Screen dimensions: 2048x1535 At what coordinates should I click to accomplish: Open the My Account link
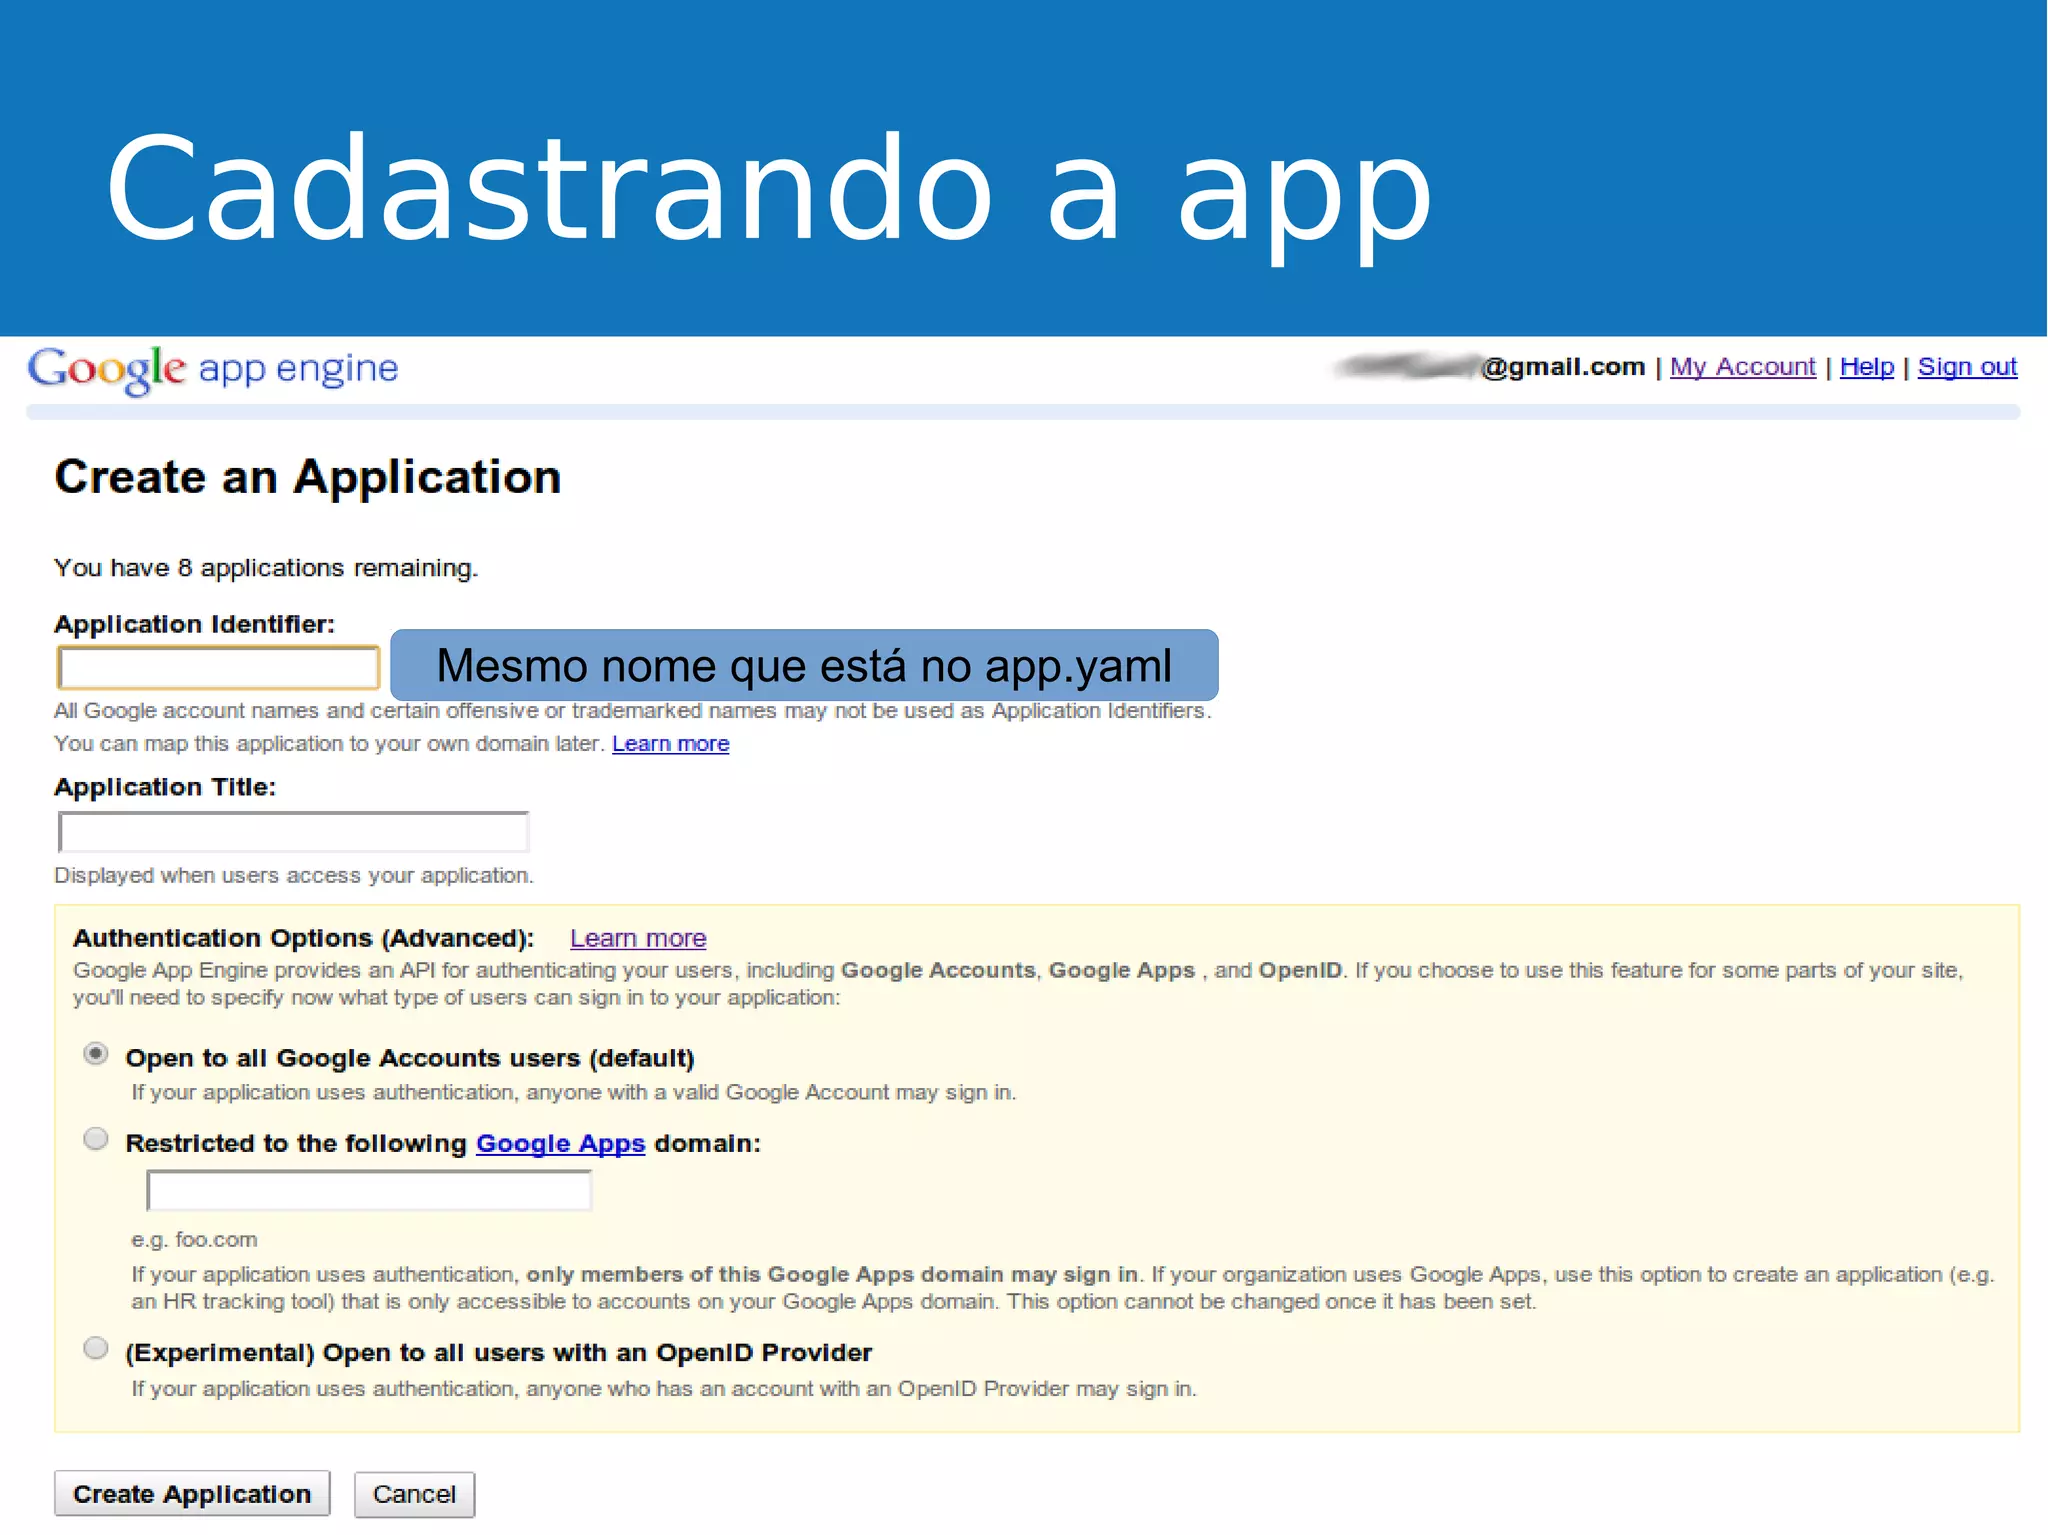point(1742,367)
